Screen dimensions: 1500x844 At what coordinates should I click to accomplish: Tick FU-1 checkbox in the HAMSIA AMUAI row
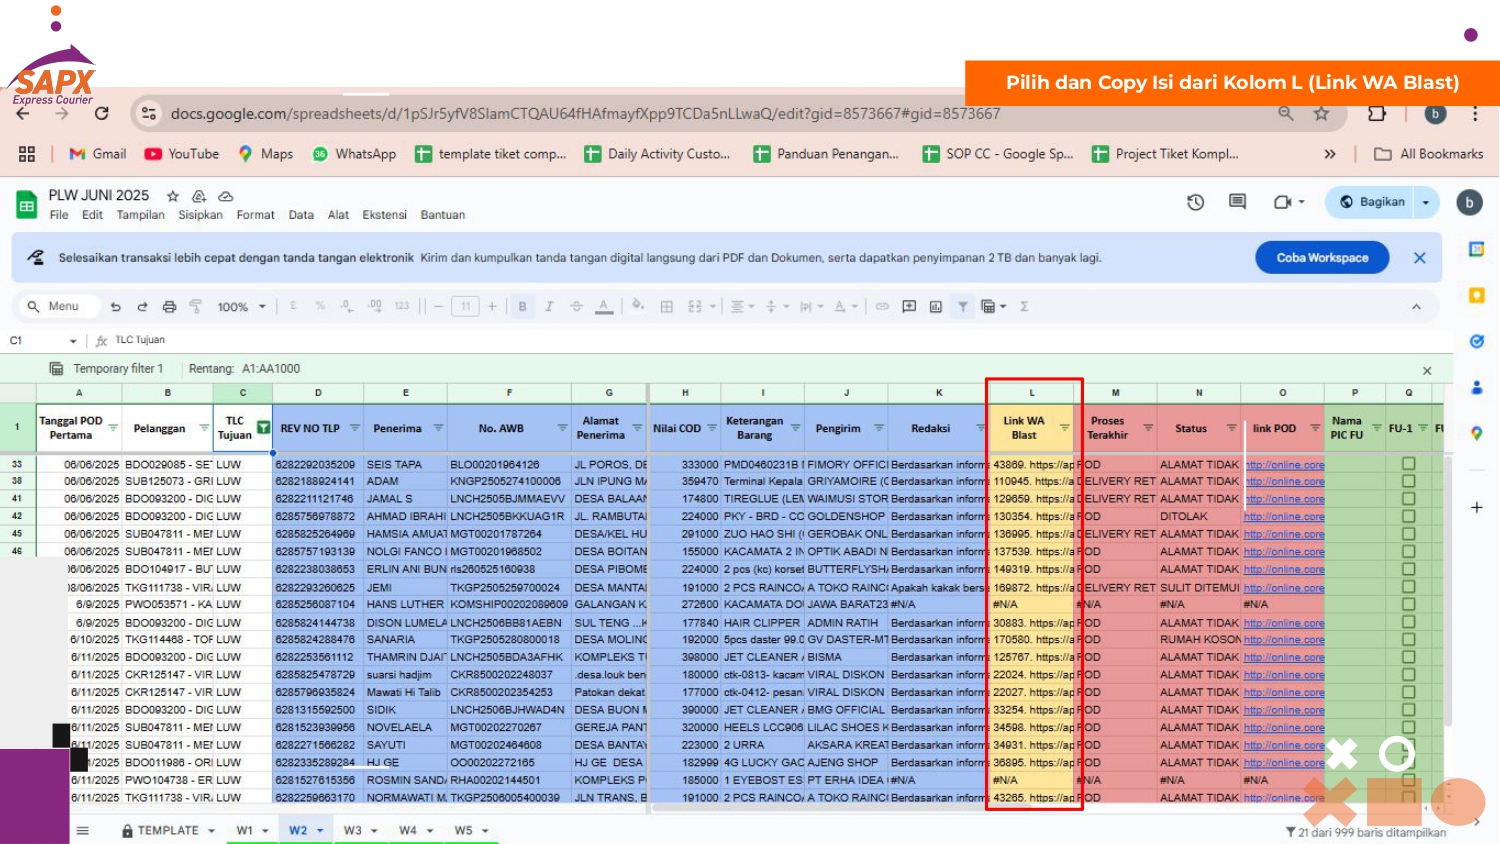[x=1408, y=534]
